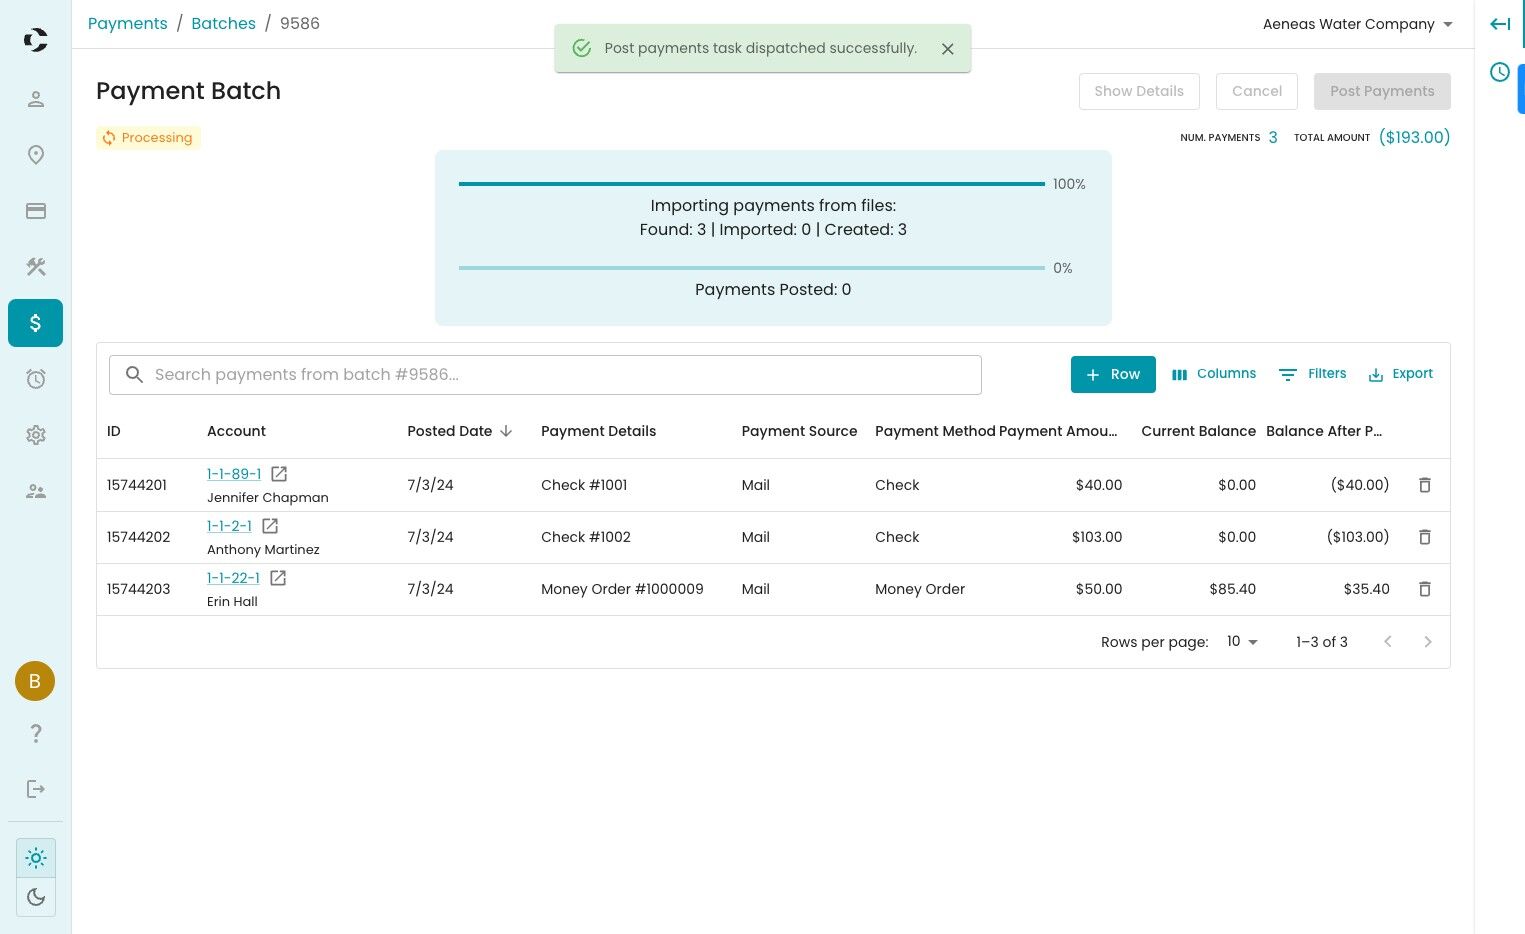Open the locations pin icon in sidebar

pyautogui.click(x=36, y=155)
